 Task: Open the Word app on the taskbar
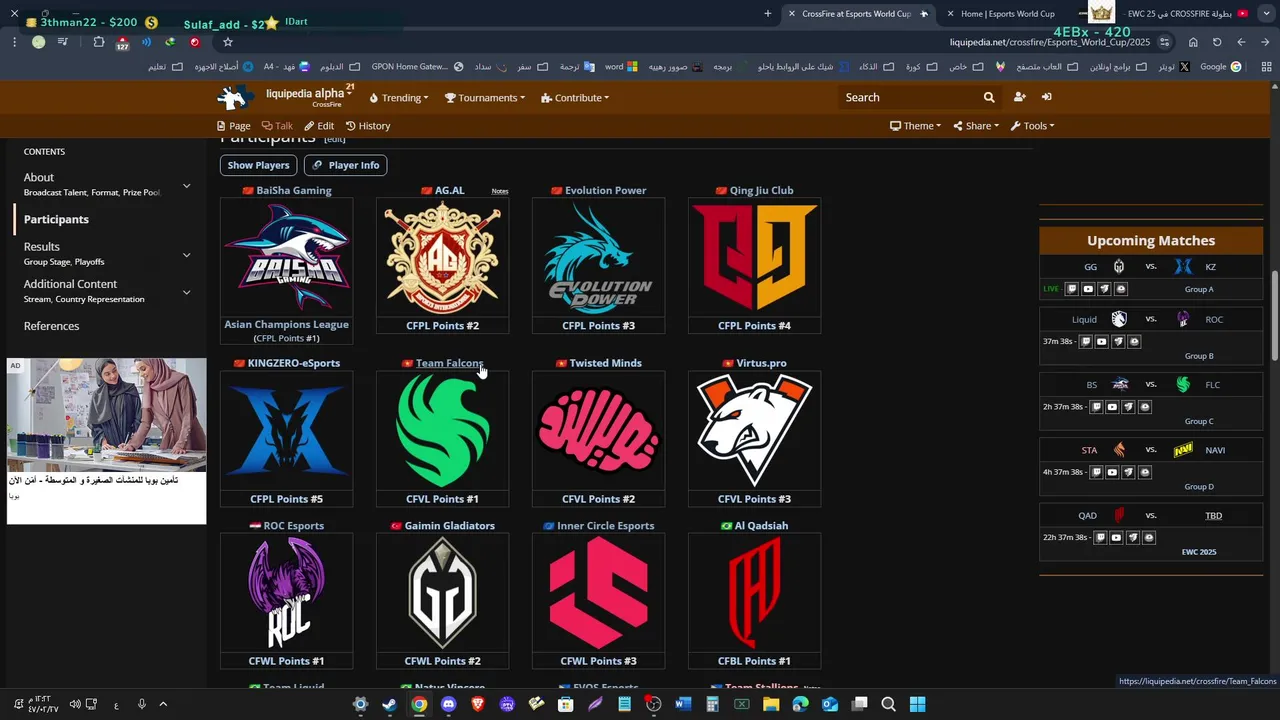click(x=683, y=704)
